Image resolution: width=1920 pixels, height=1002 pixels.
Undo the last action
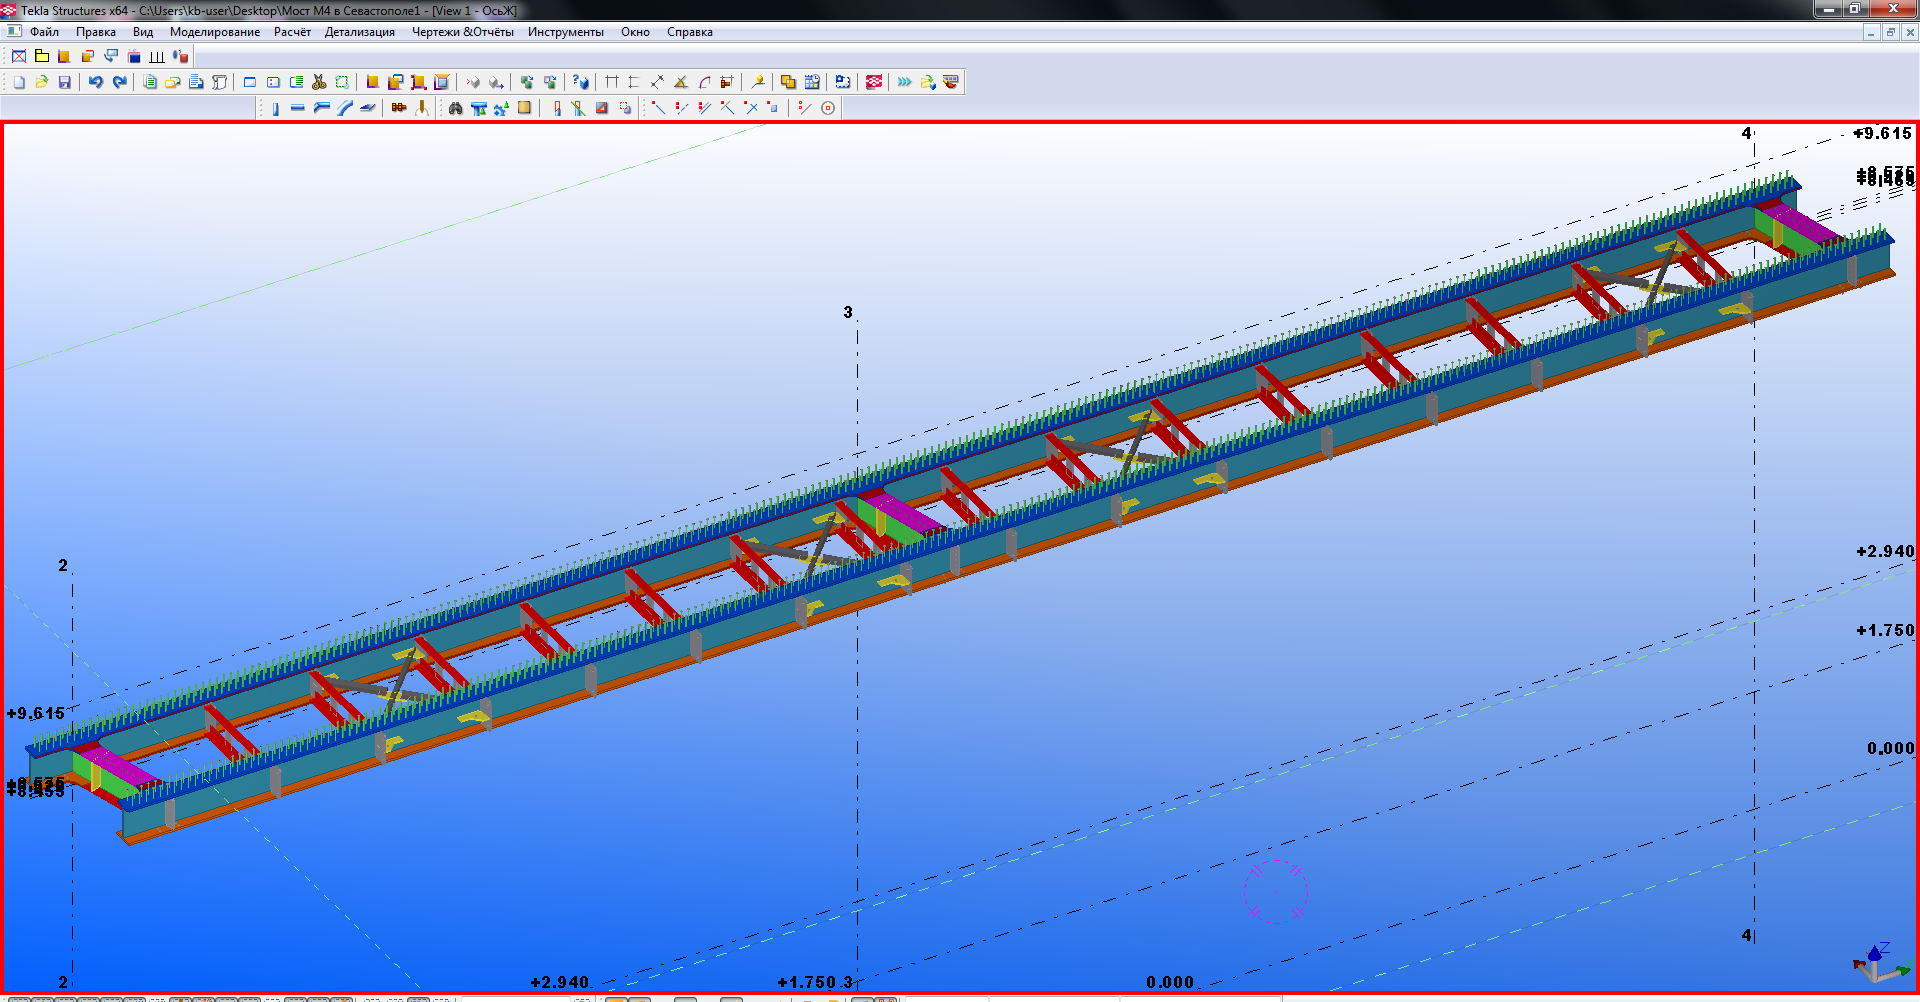[96, 82]
